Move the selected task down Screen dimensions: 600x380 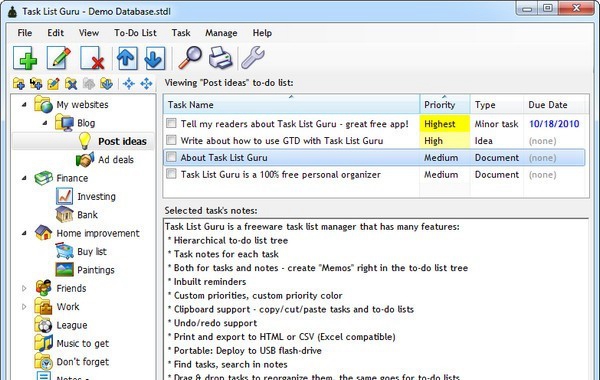[155, 58]
